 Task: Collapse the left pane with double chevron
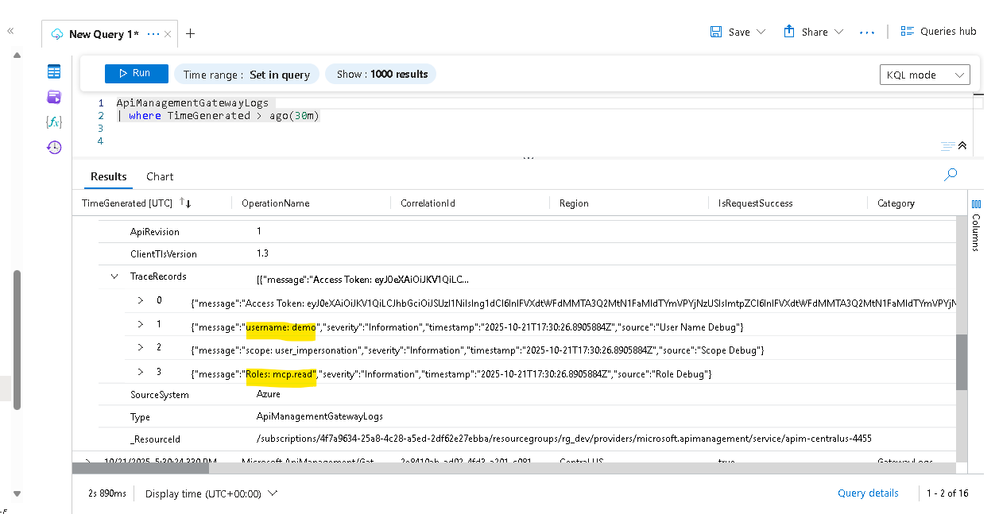tap(10, 31)
